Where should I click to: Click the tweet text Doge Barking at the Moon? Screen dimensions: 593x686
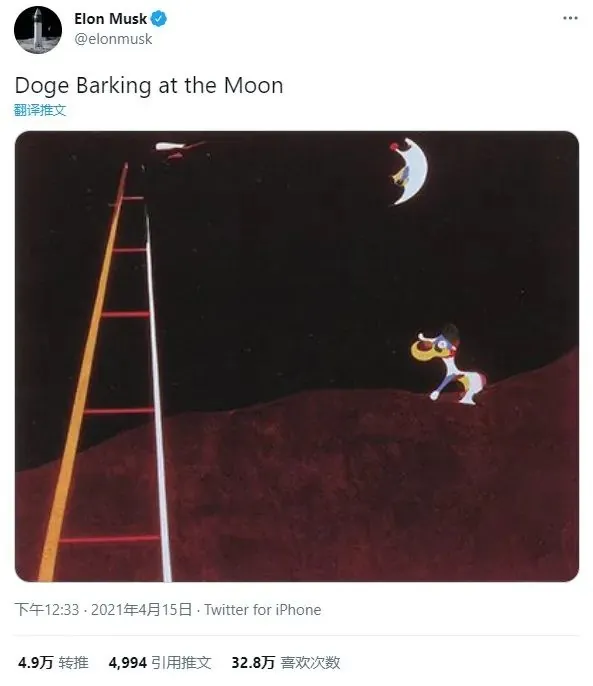149,85
